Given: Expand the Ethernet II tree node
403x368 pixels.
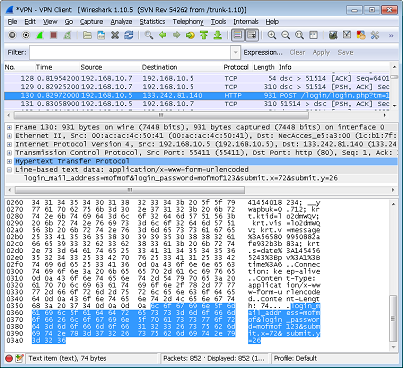Looking at the screenshot, I should [x=9, y=136].
